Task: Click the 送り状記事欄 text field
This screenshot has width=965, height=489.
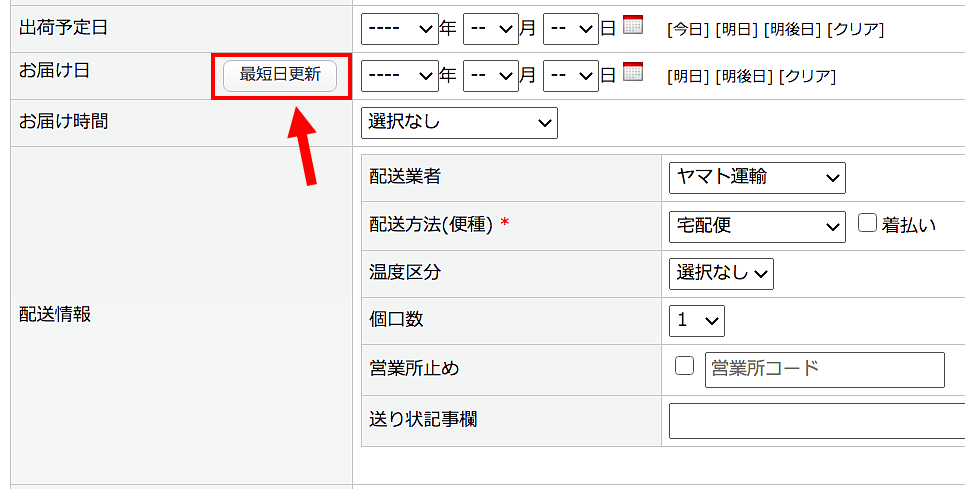Action: (816, 420)
